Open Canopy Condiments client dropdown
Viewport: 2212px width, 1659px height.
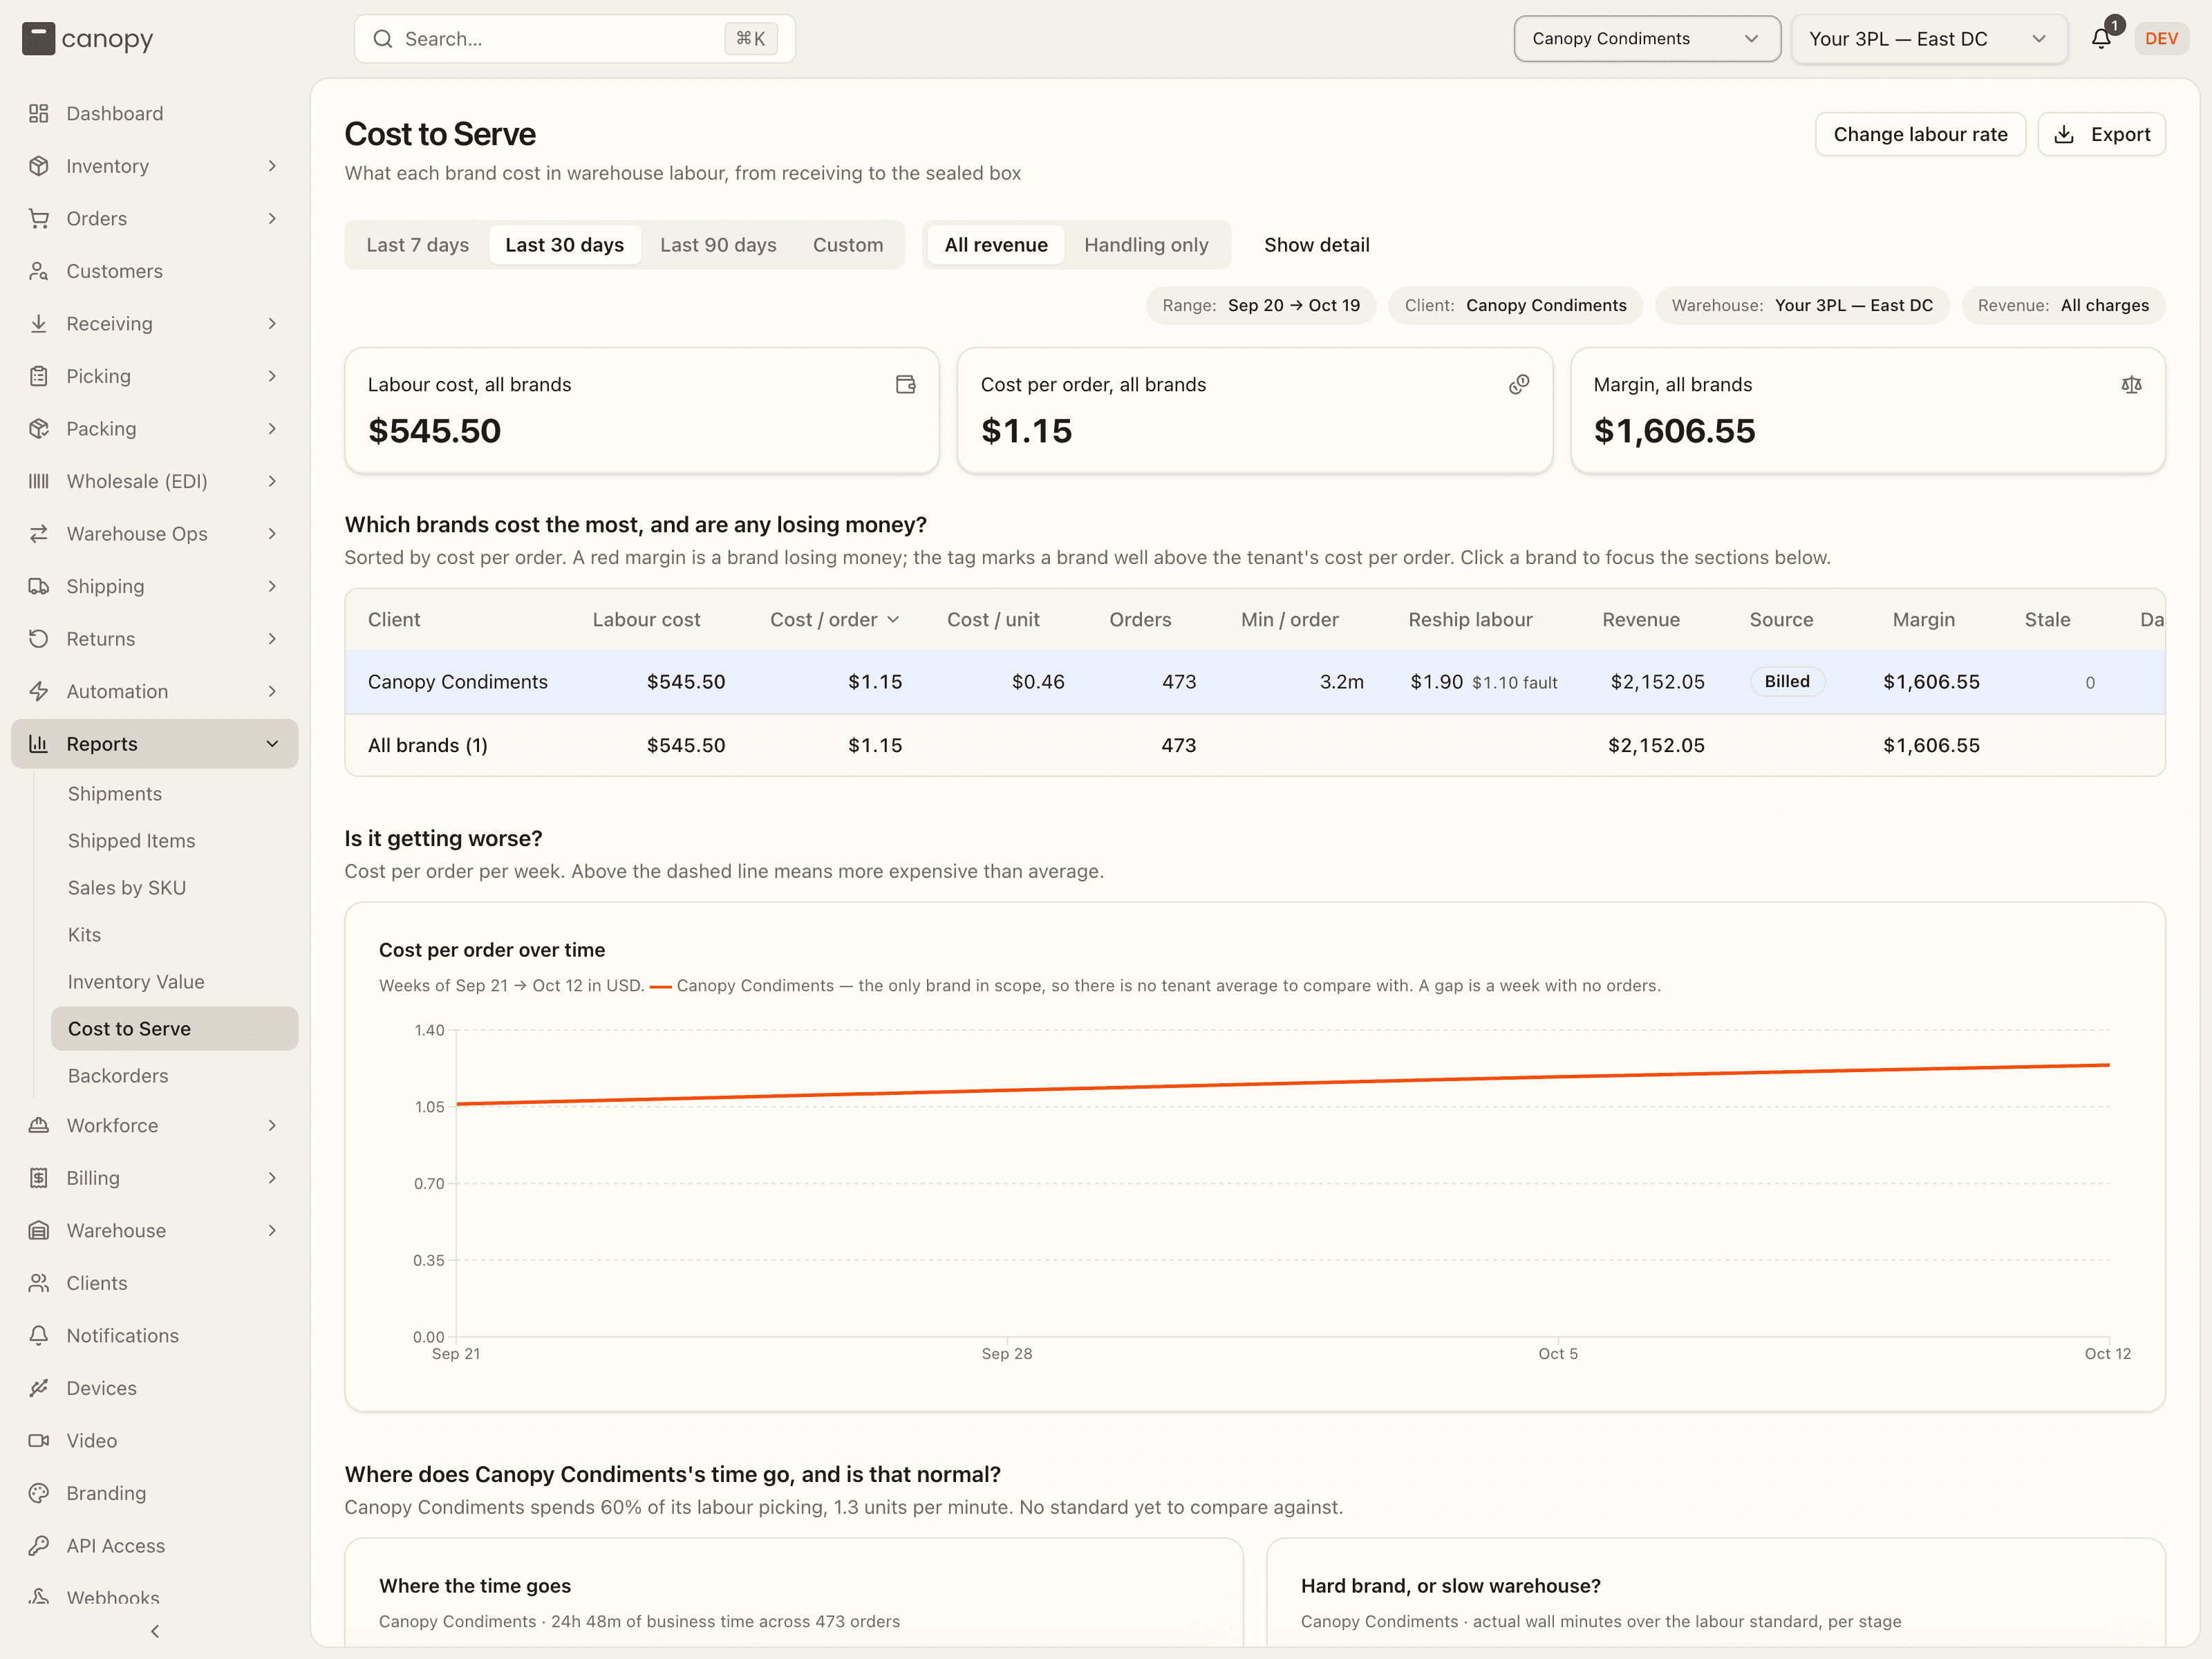point(1647,38)
